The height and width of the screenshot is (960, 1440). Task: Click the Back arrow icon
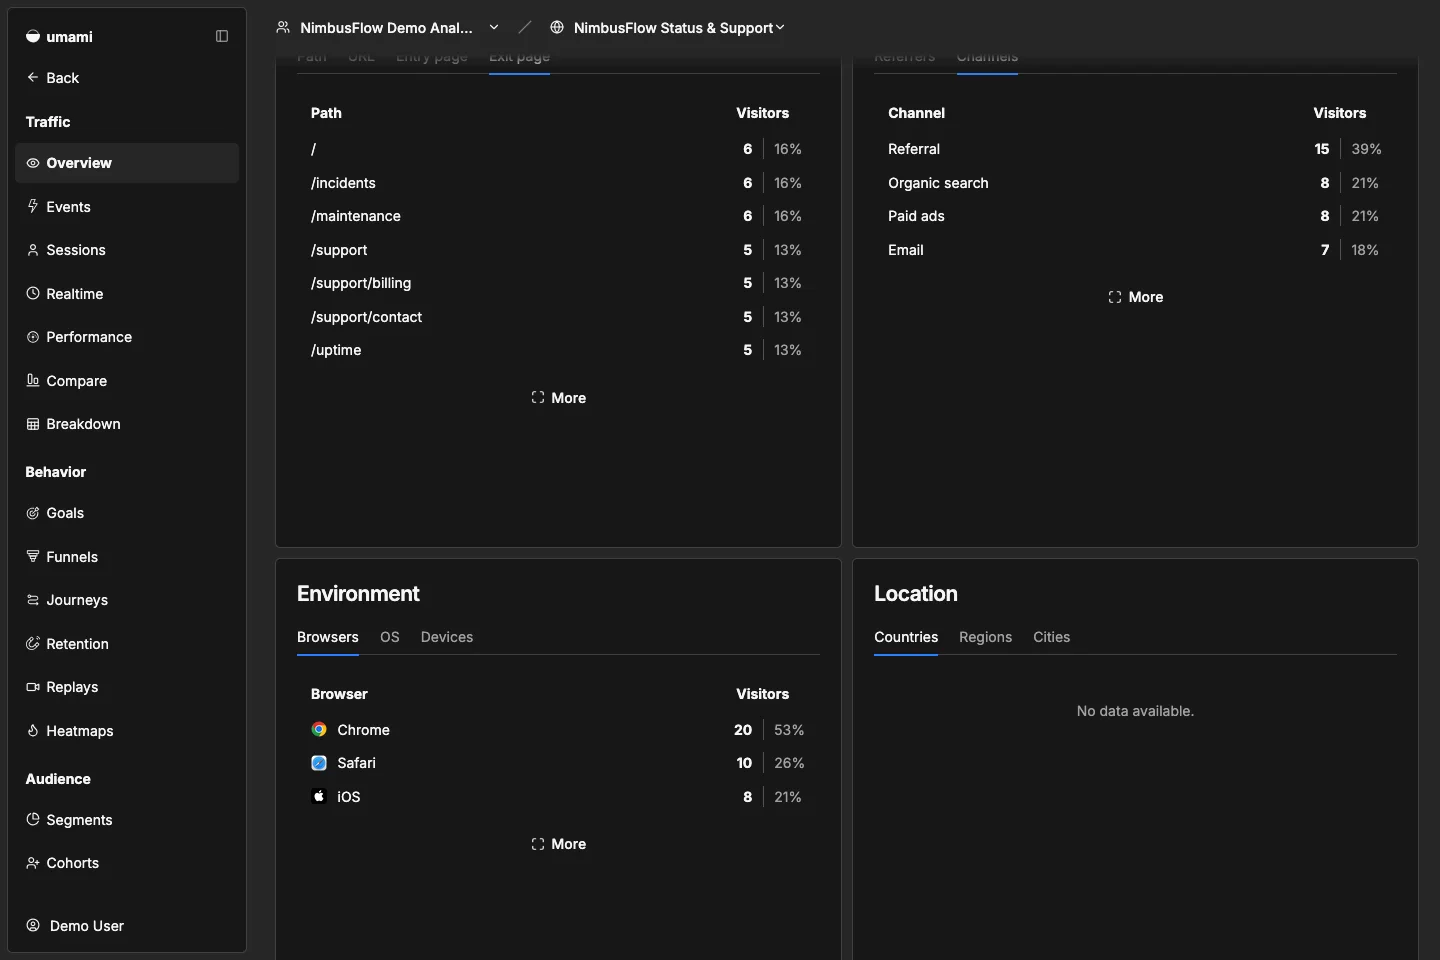(33, 77)
